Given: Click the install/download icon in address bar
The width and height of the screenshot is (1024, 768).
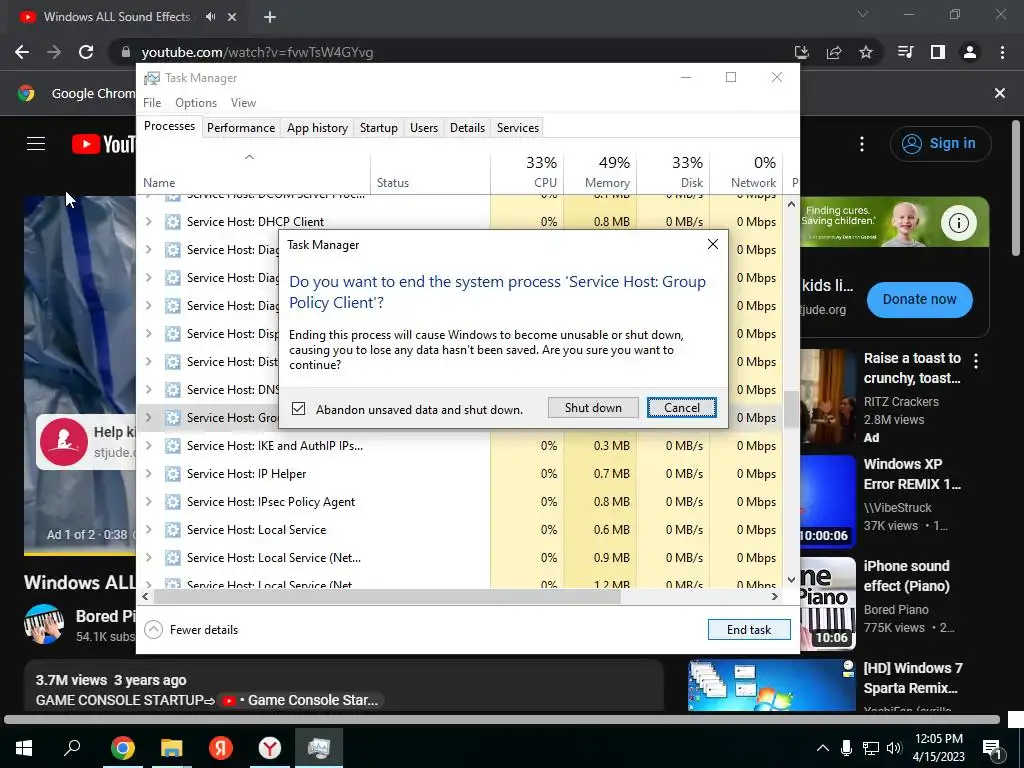Looking at the screenshot, I should click(x=801, y=52).
